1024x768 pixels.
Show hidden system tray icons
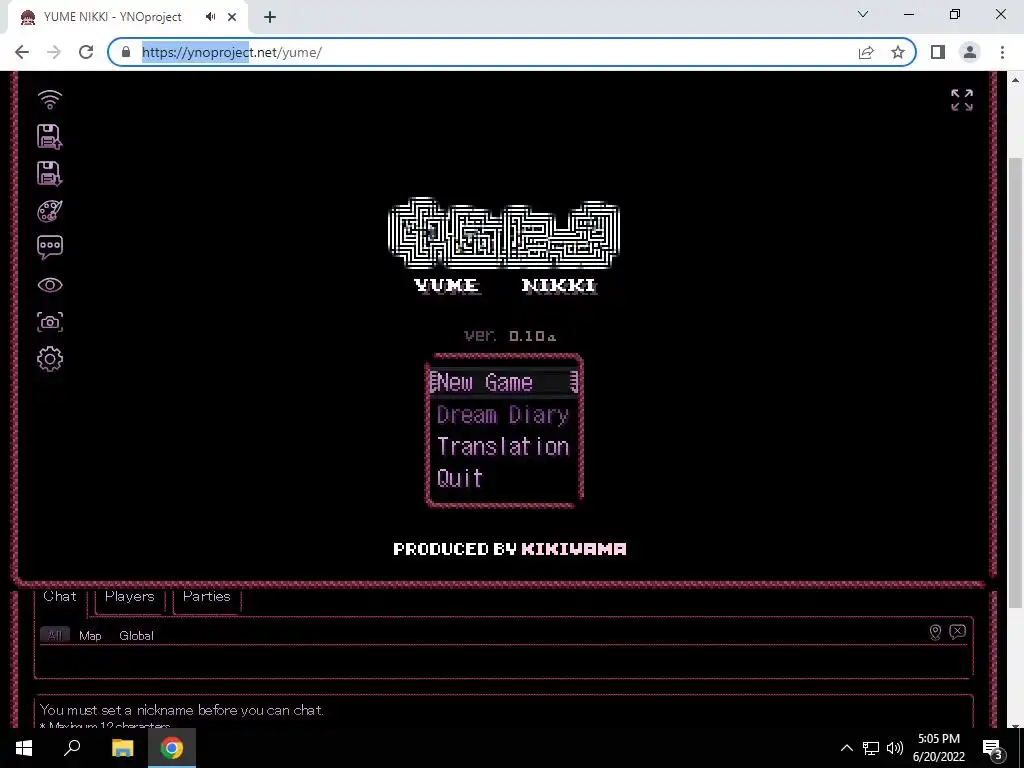coord(846,748)
